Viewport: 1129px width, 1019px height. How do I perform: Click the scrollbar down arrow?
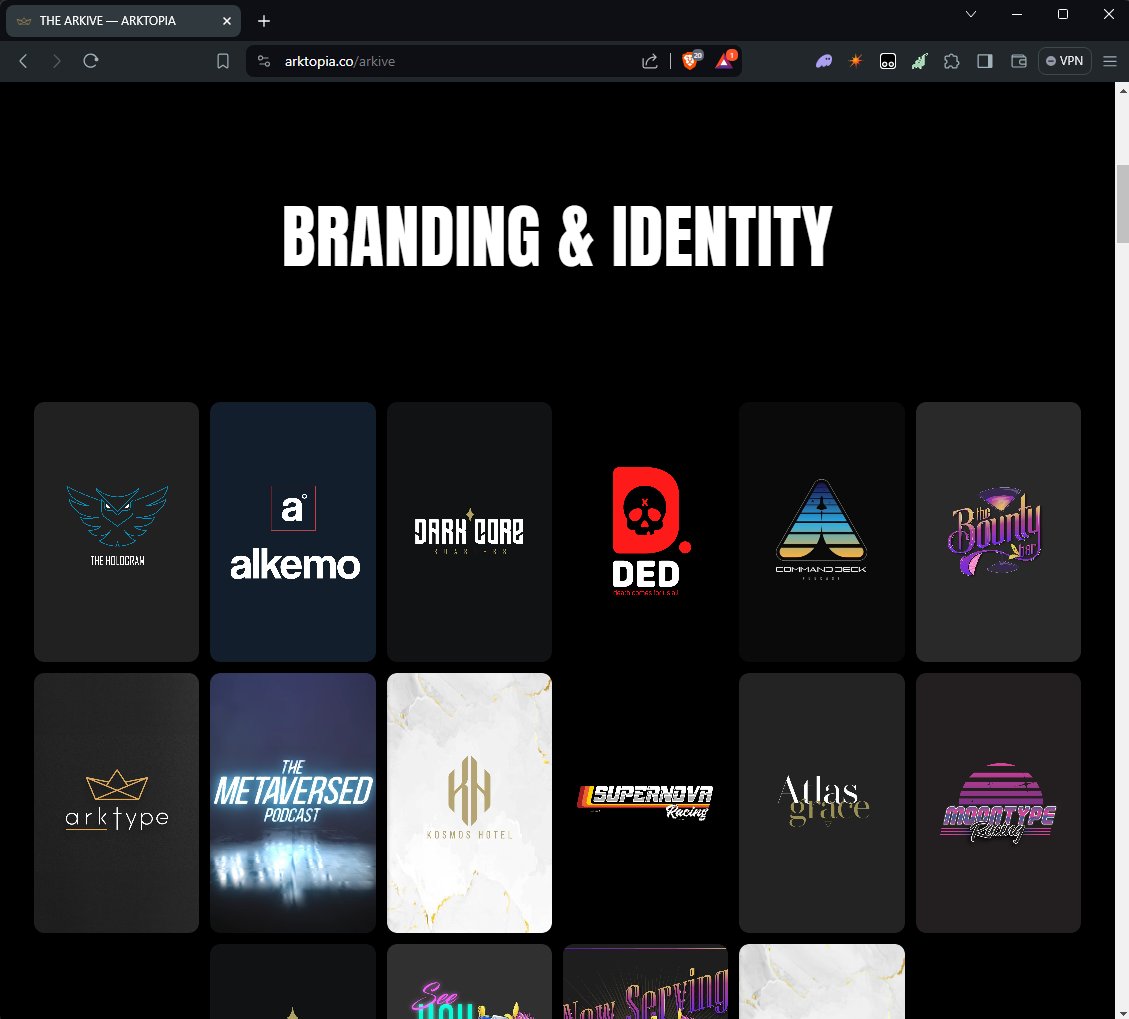1122,1012
